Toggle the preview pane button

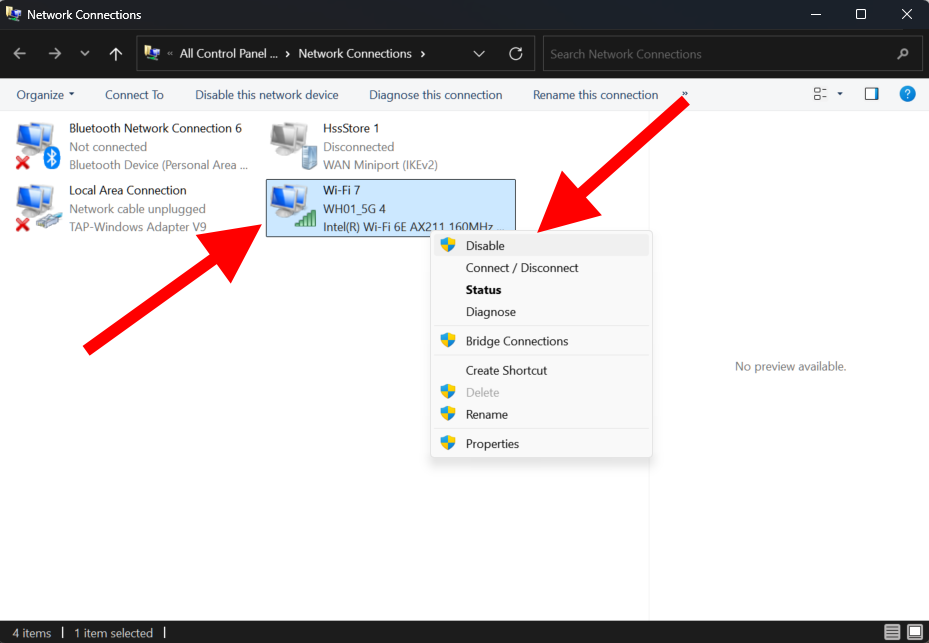pos(871,94)
